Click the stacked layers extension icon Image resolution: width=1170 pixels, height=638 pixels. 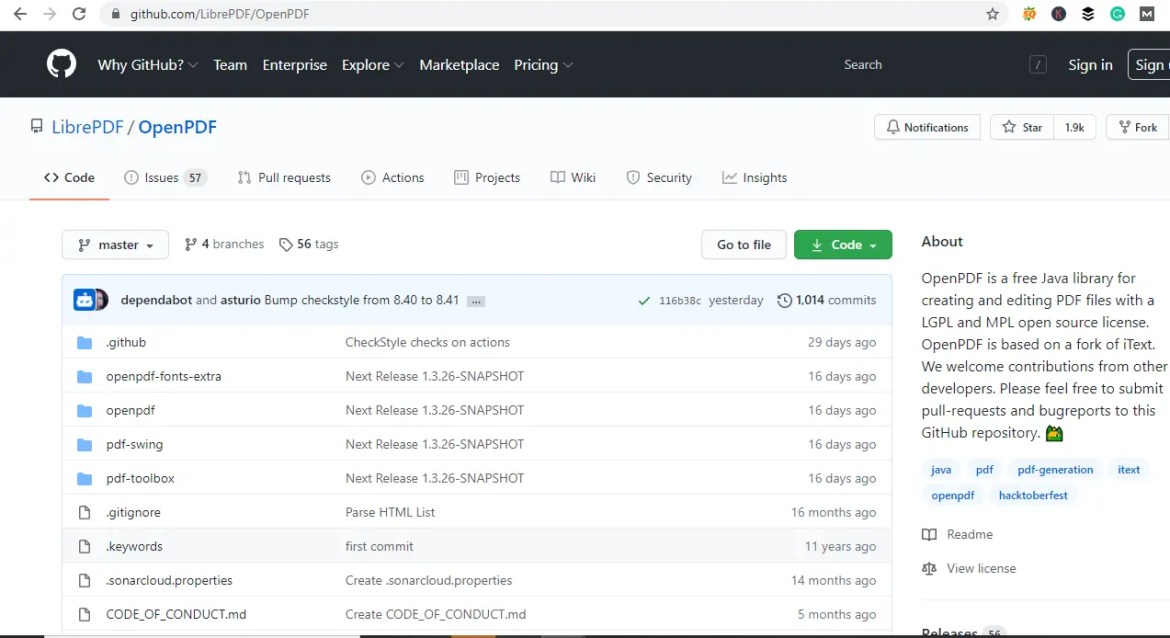click(x=1088, y=13)
